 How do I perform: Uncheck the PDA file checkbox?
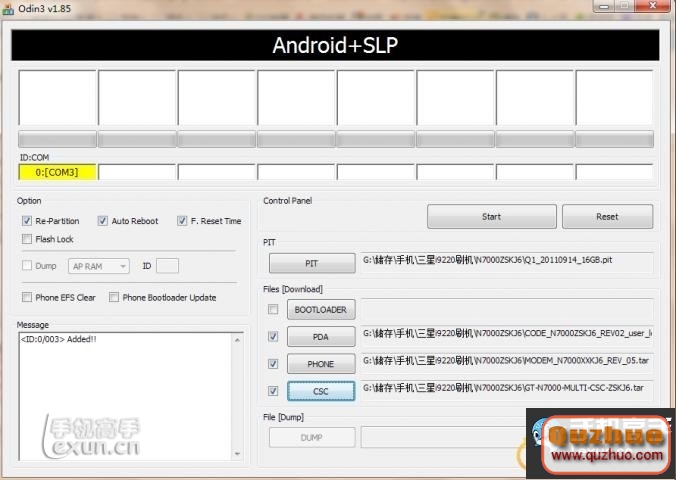click(x=273, y=336)
